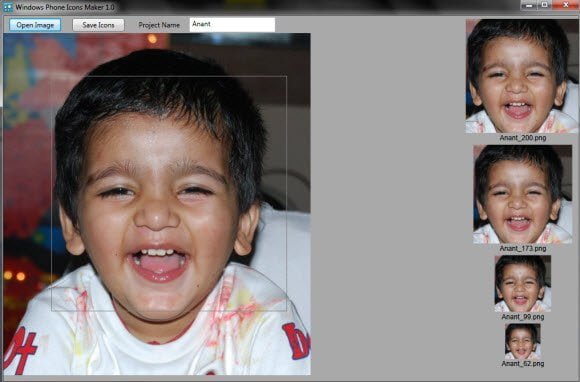Minimize the Windows Phone Icons Maker window

coord(529,5)
